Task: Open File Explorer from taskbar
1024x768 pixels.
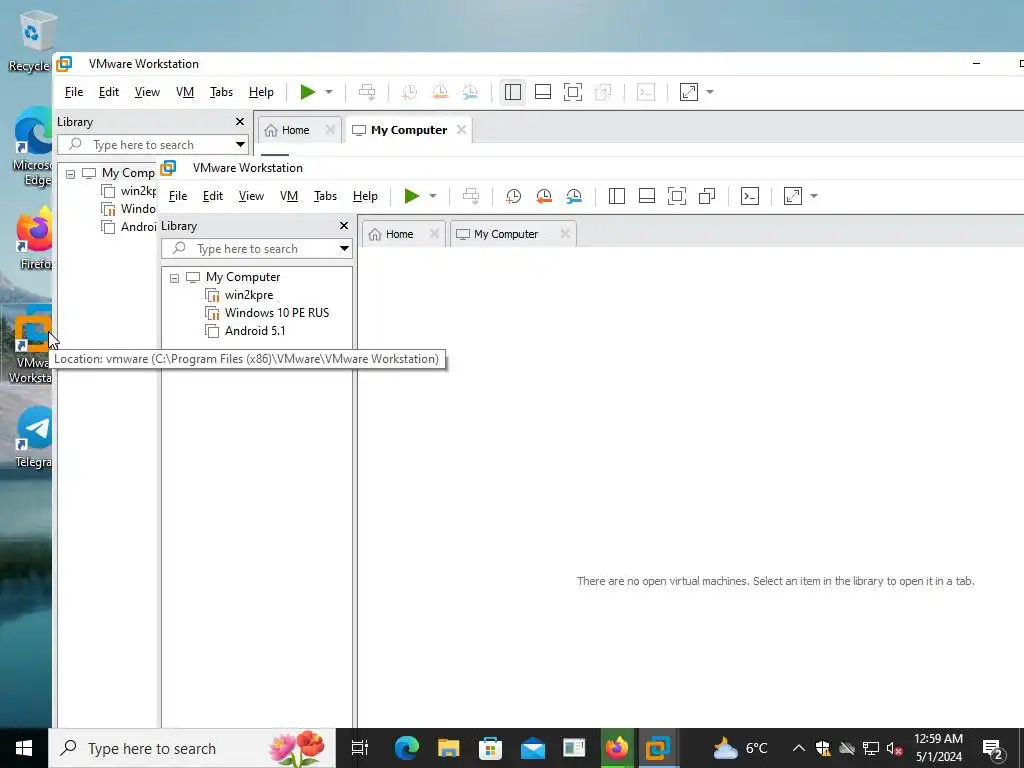Action: pyautogui.click(x=449, y=748)
